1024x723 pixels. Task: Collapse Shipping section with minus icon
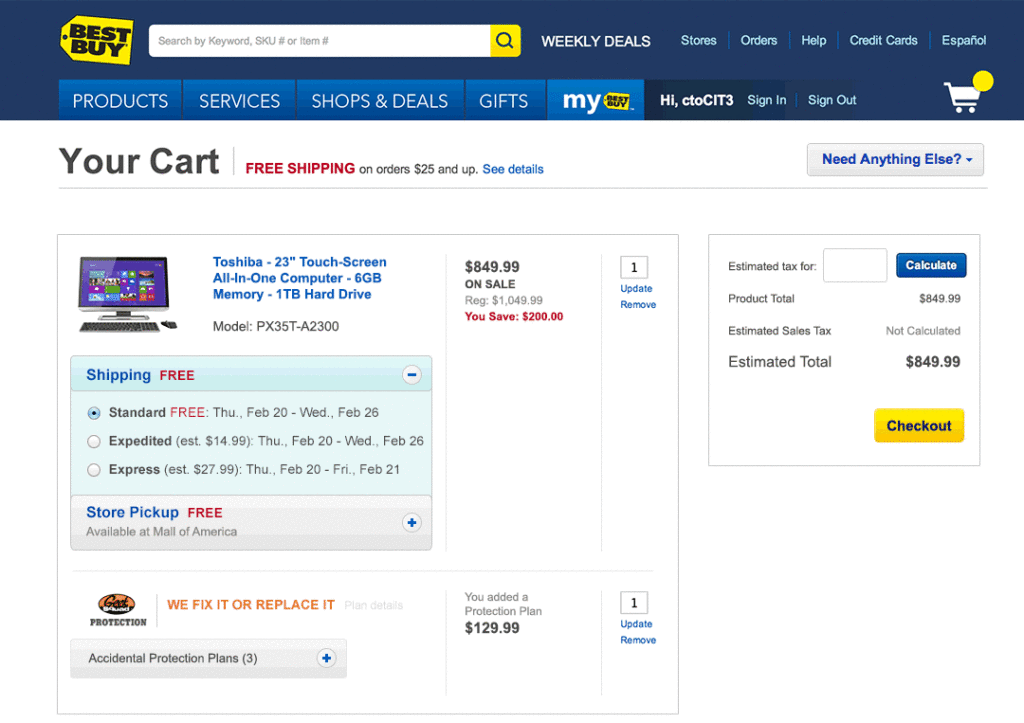coord(411,375)
